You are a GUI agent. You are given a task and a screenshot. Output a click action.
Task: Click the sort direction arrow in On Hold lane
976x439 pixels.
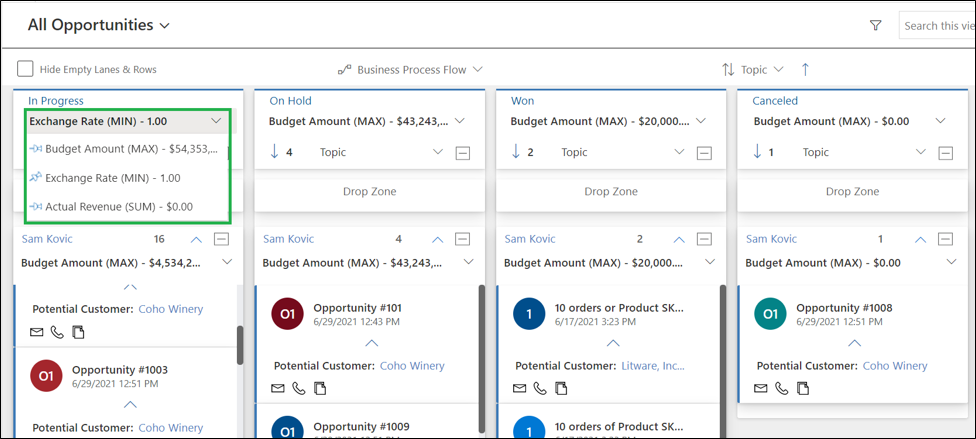[274, 152]
